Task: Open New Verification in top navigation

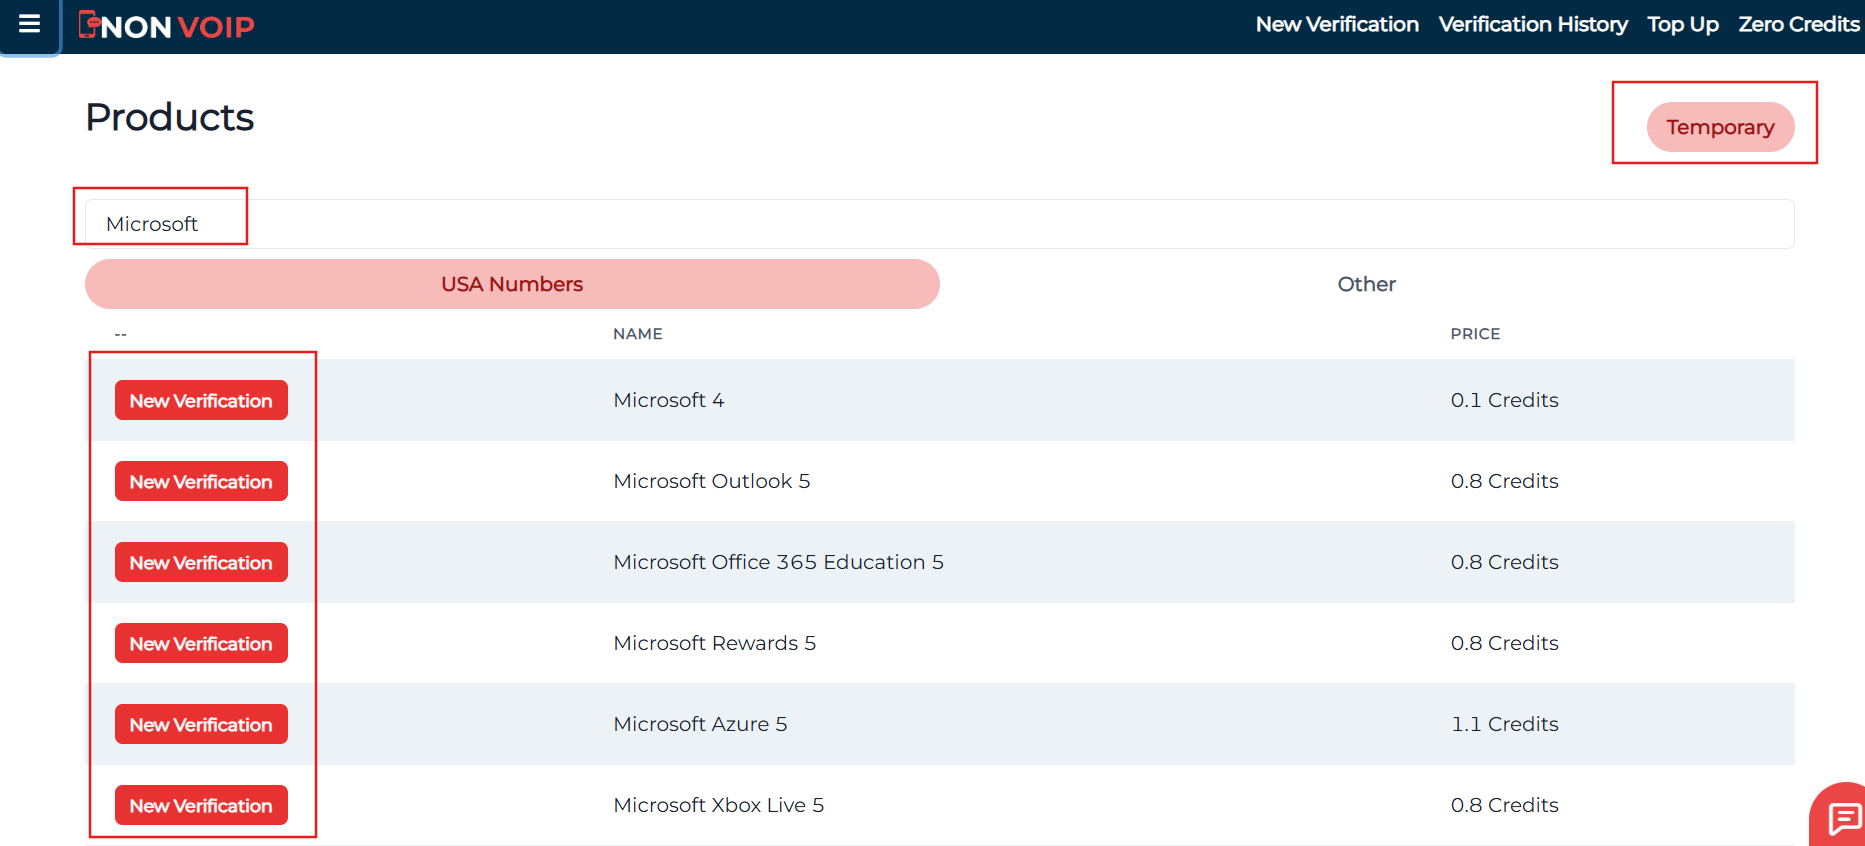Action: [x=1337, y=25]
